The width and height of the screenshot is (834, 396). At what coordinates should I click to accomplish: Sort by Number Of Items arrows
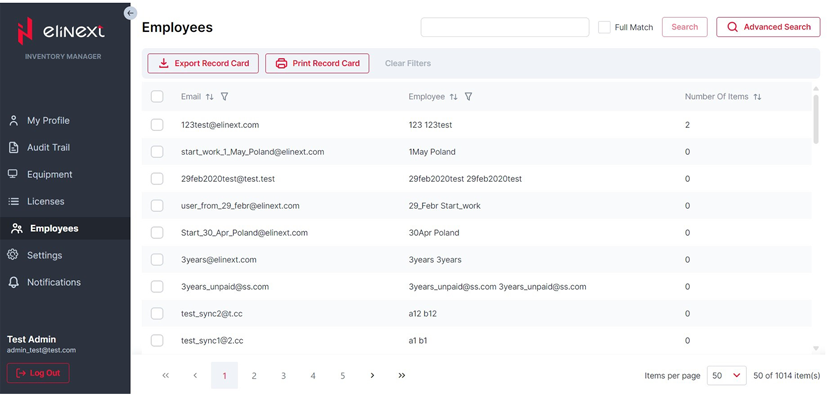pos(757,97)
